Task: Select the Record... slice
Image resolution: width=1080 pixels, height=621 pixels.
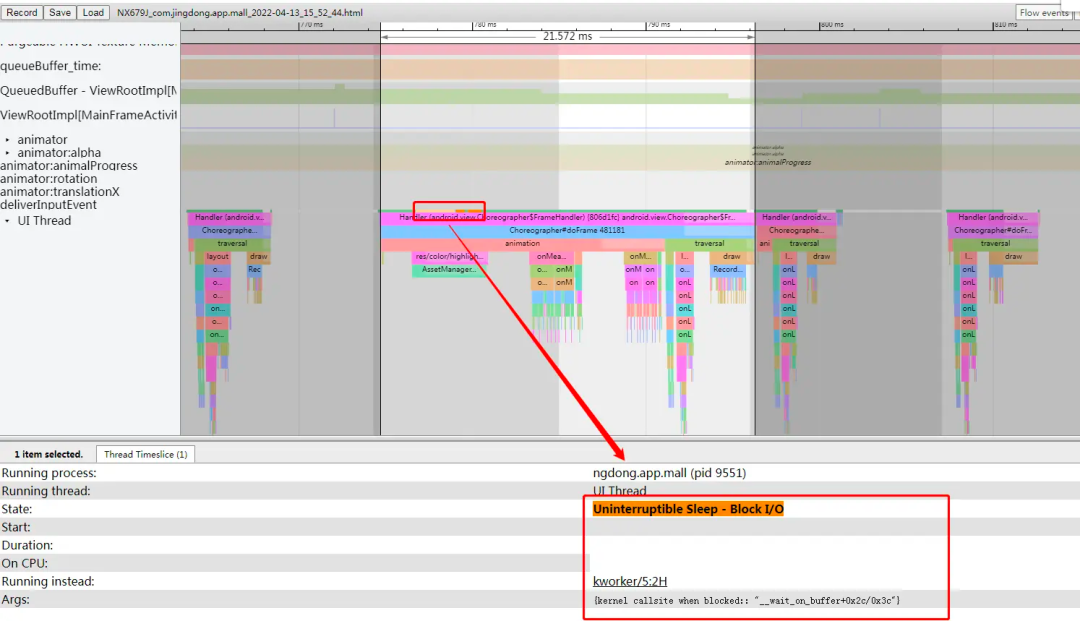Action: tap(727, 269)
